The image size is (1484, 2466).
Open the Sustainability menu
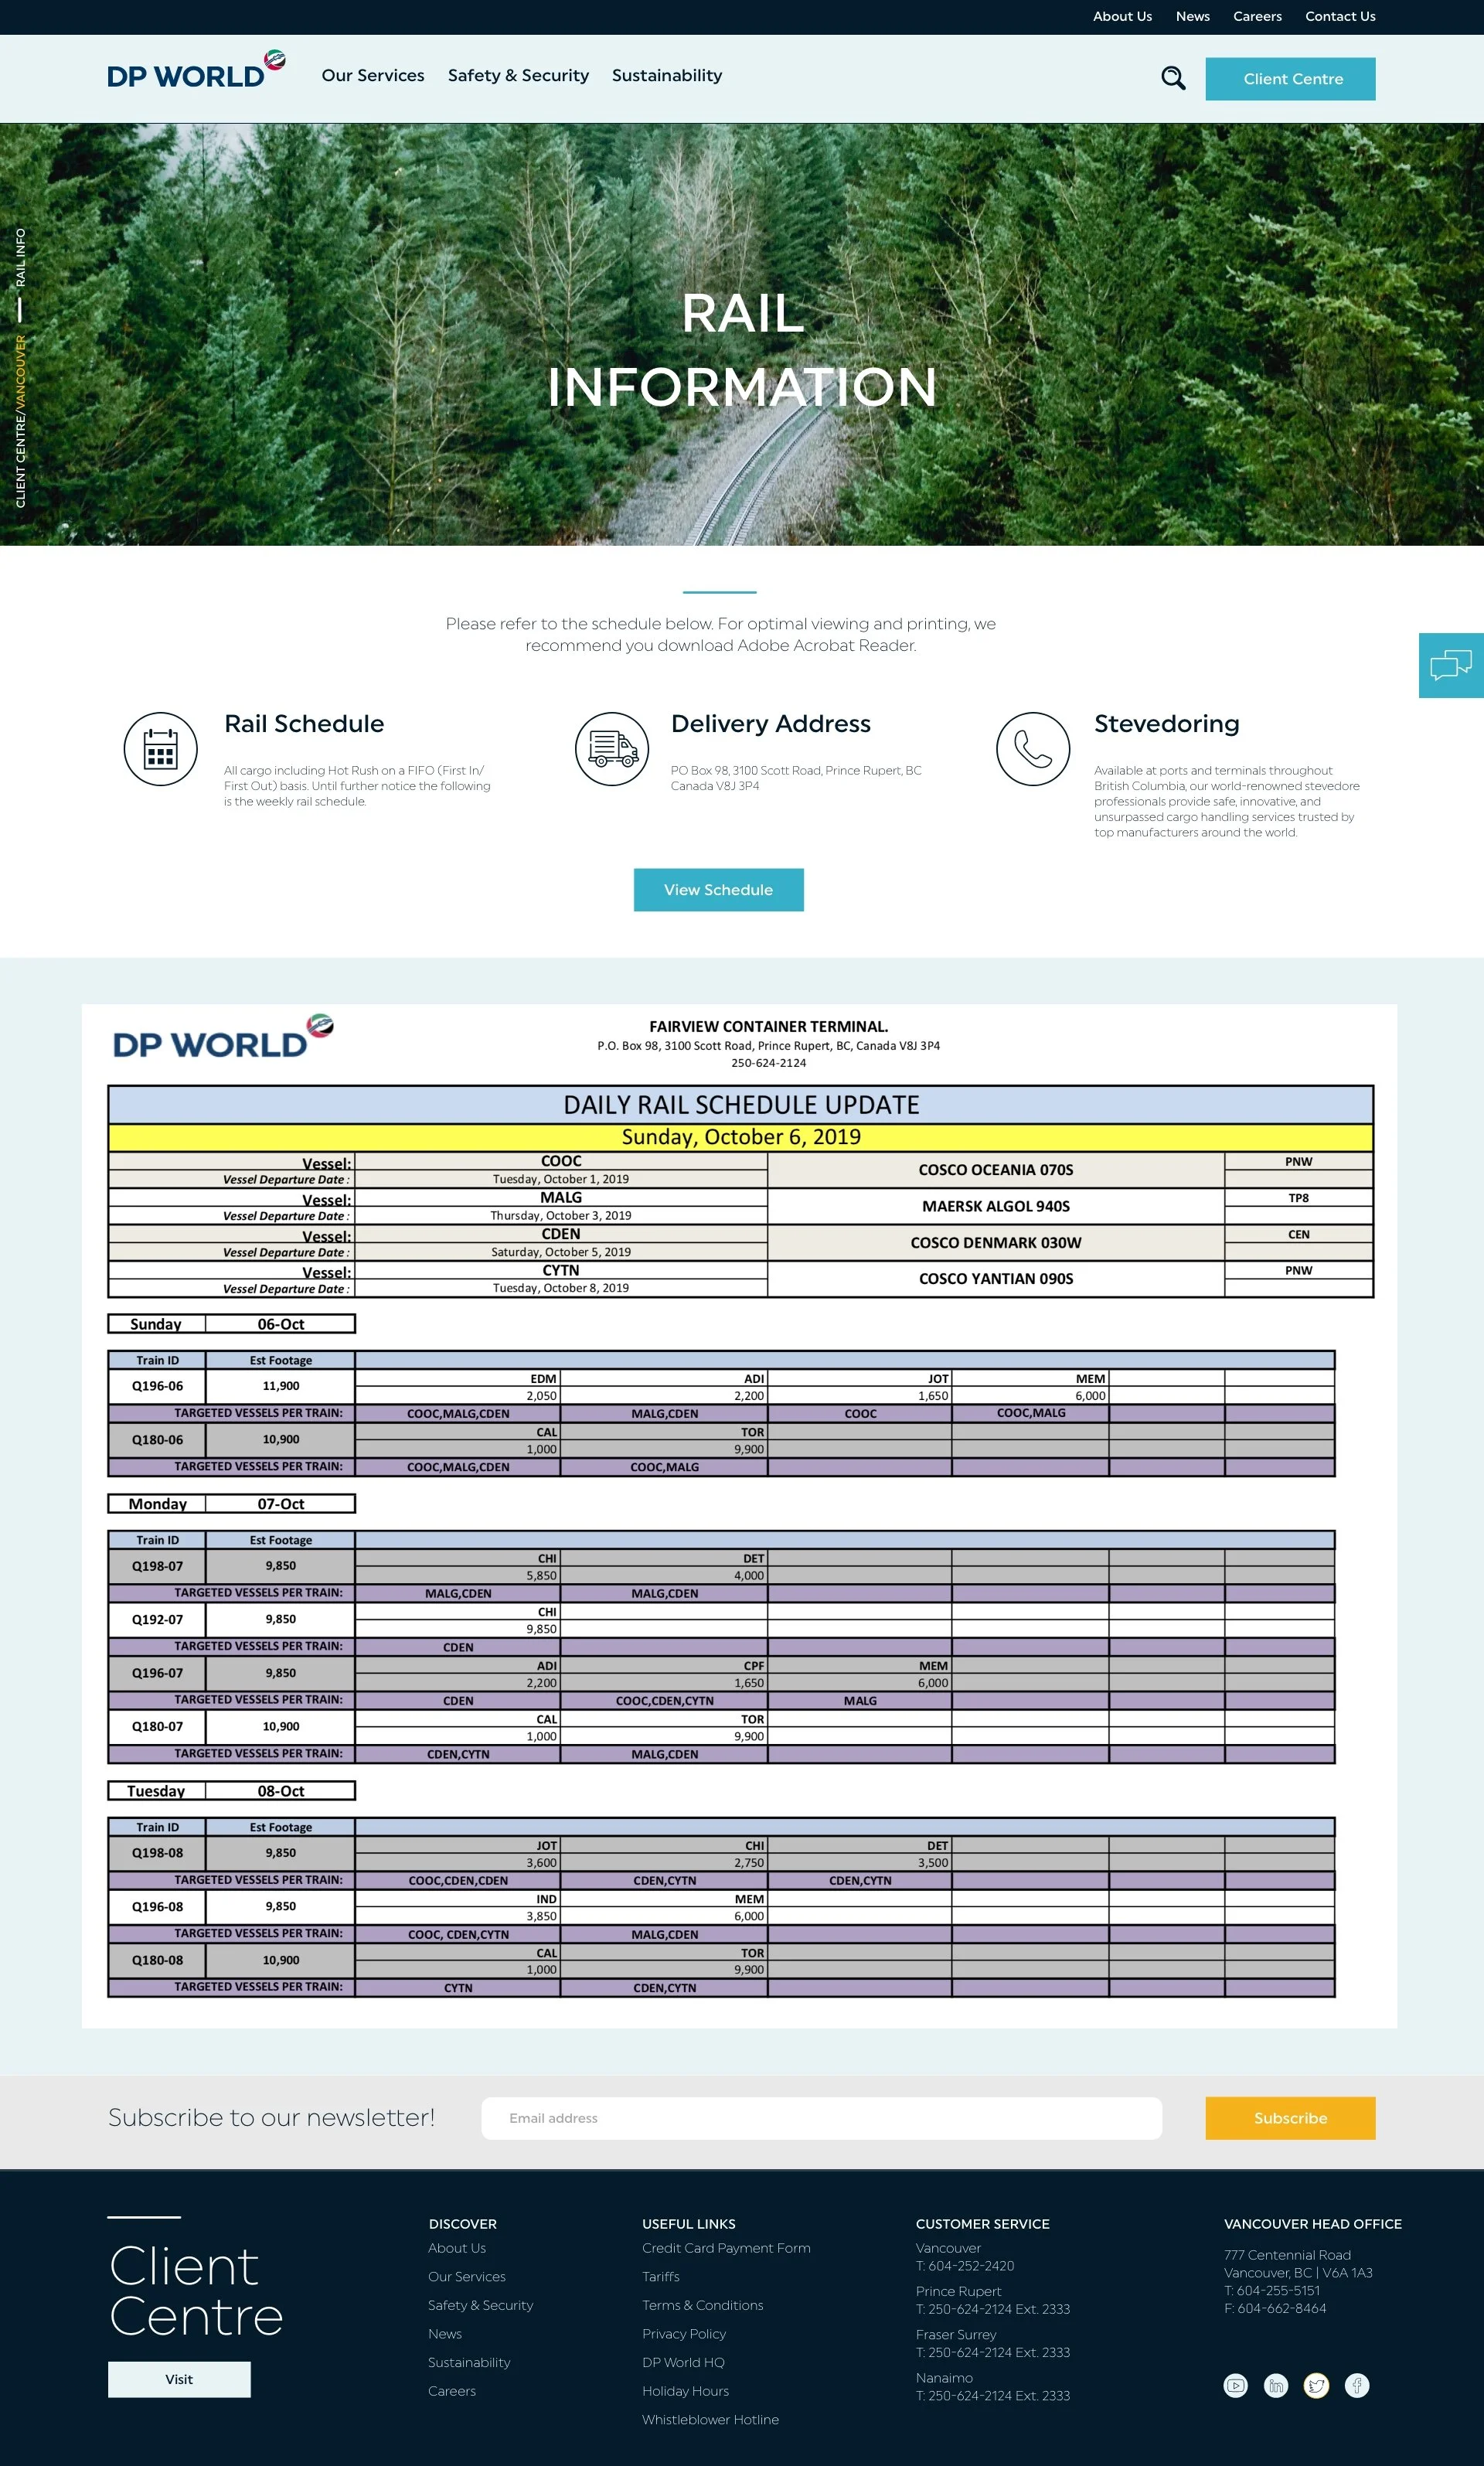click(667, 76)
